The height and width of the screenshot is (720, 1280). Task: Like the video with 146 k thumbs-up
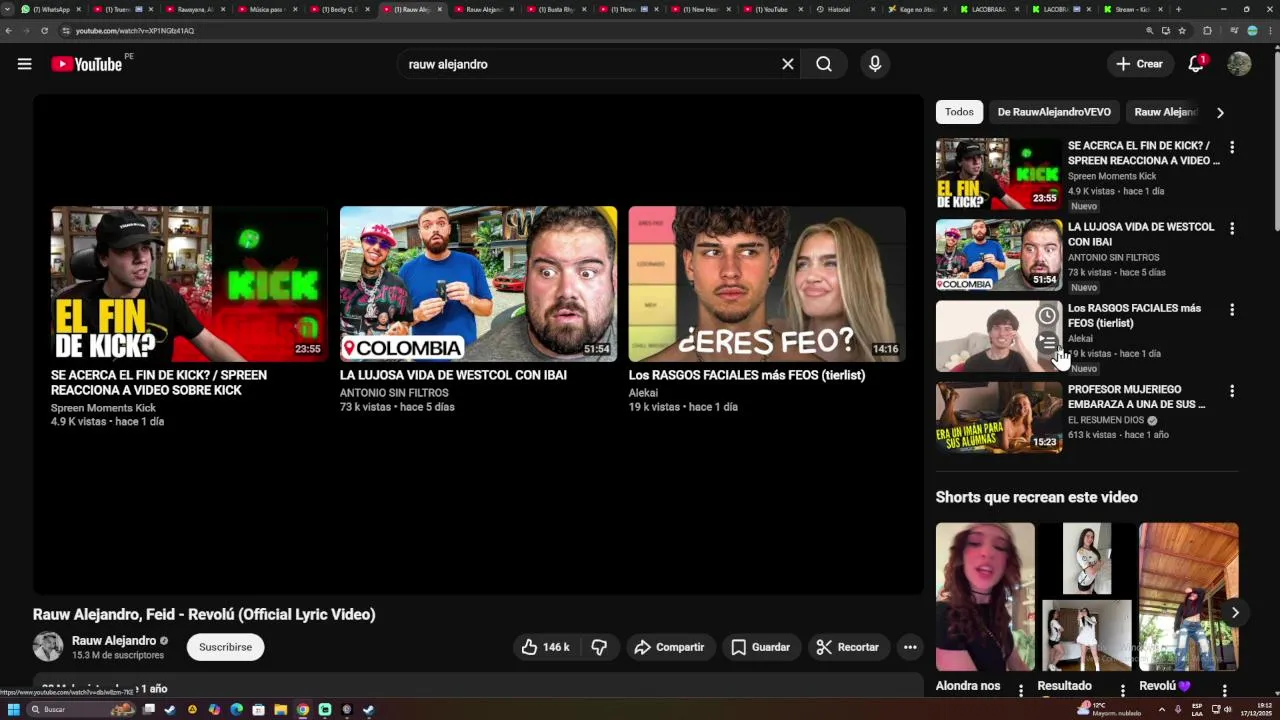[546, 647]
